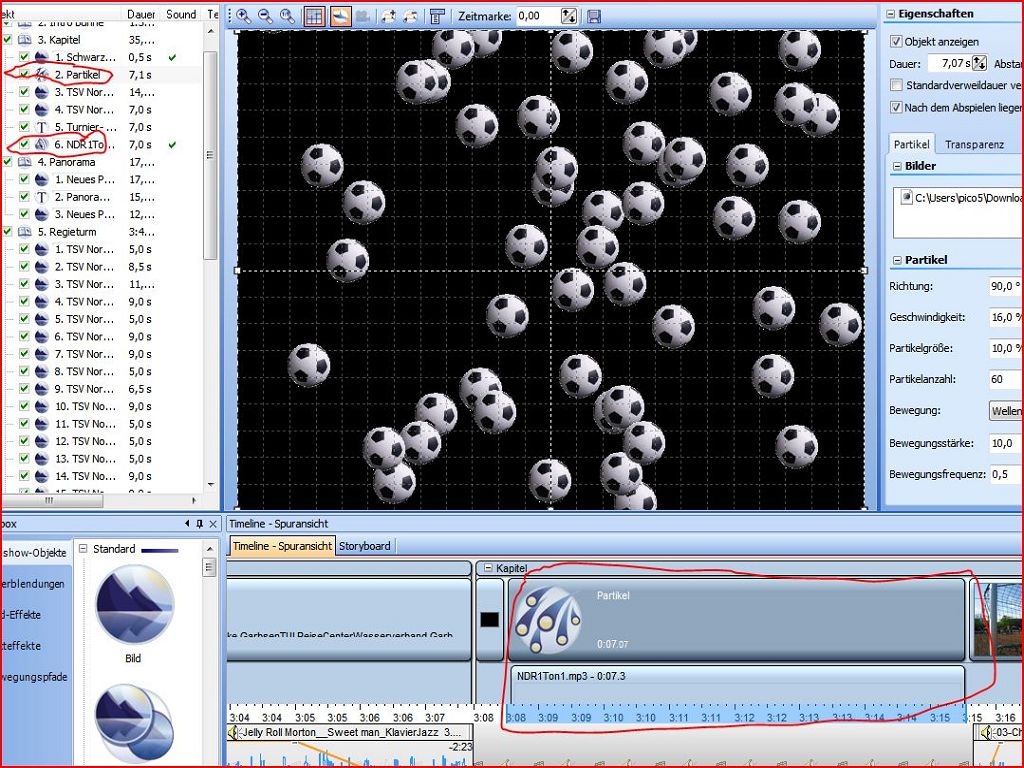
Task: Pin the toolbox panel with pushpin icon
Action: (199, 524)
